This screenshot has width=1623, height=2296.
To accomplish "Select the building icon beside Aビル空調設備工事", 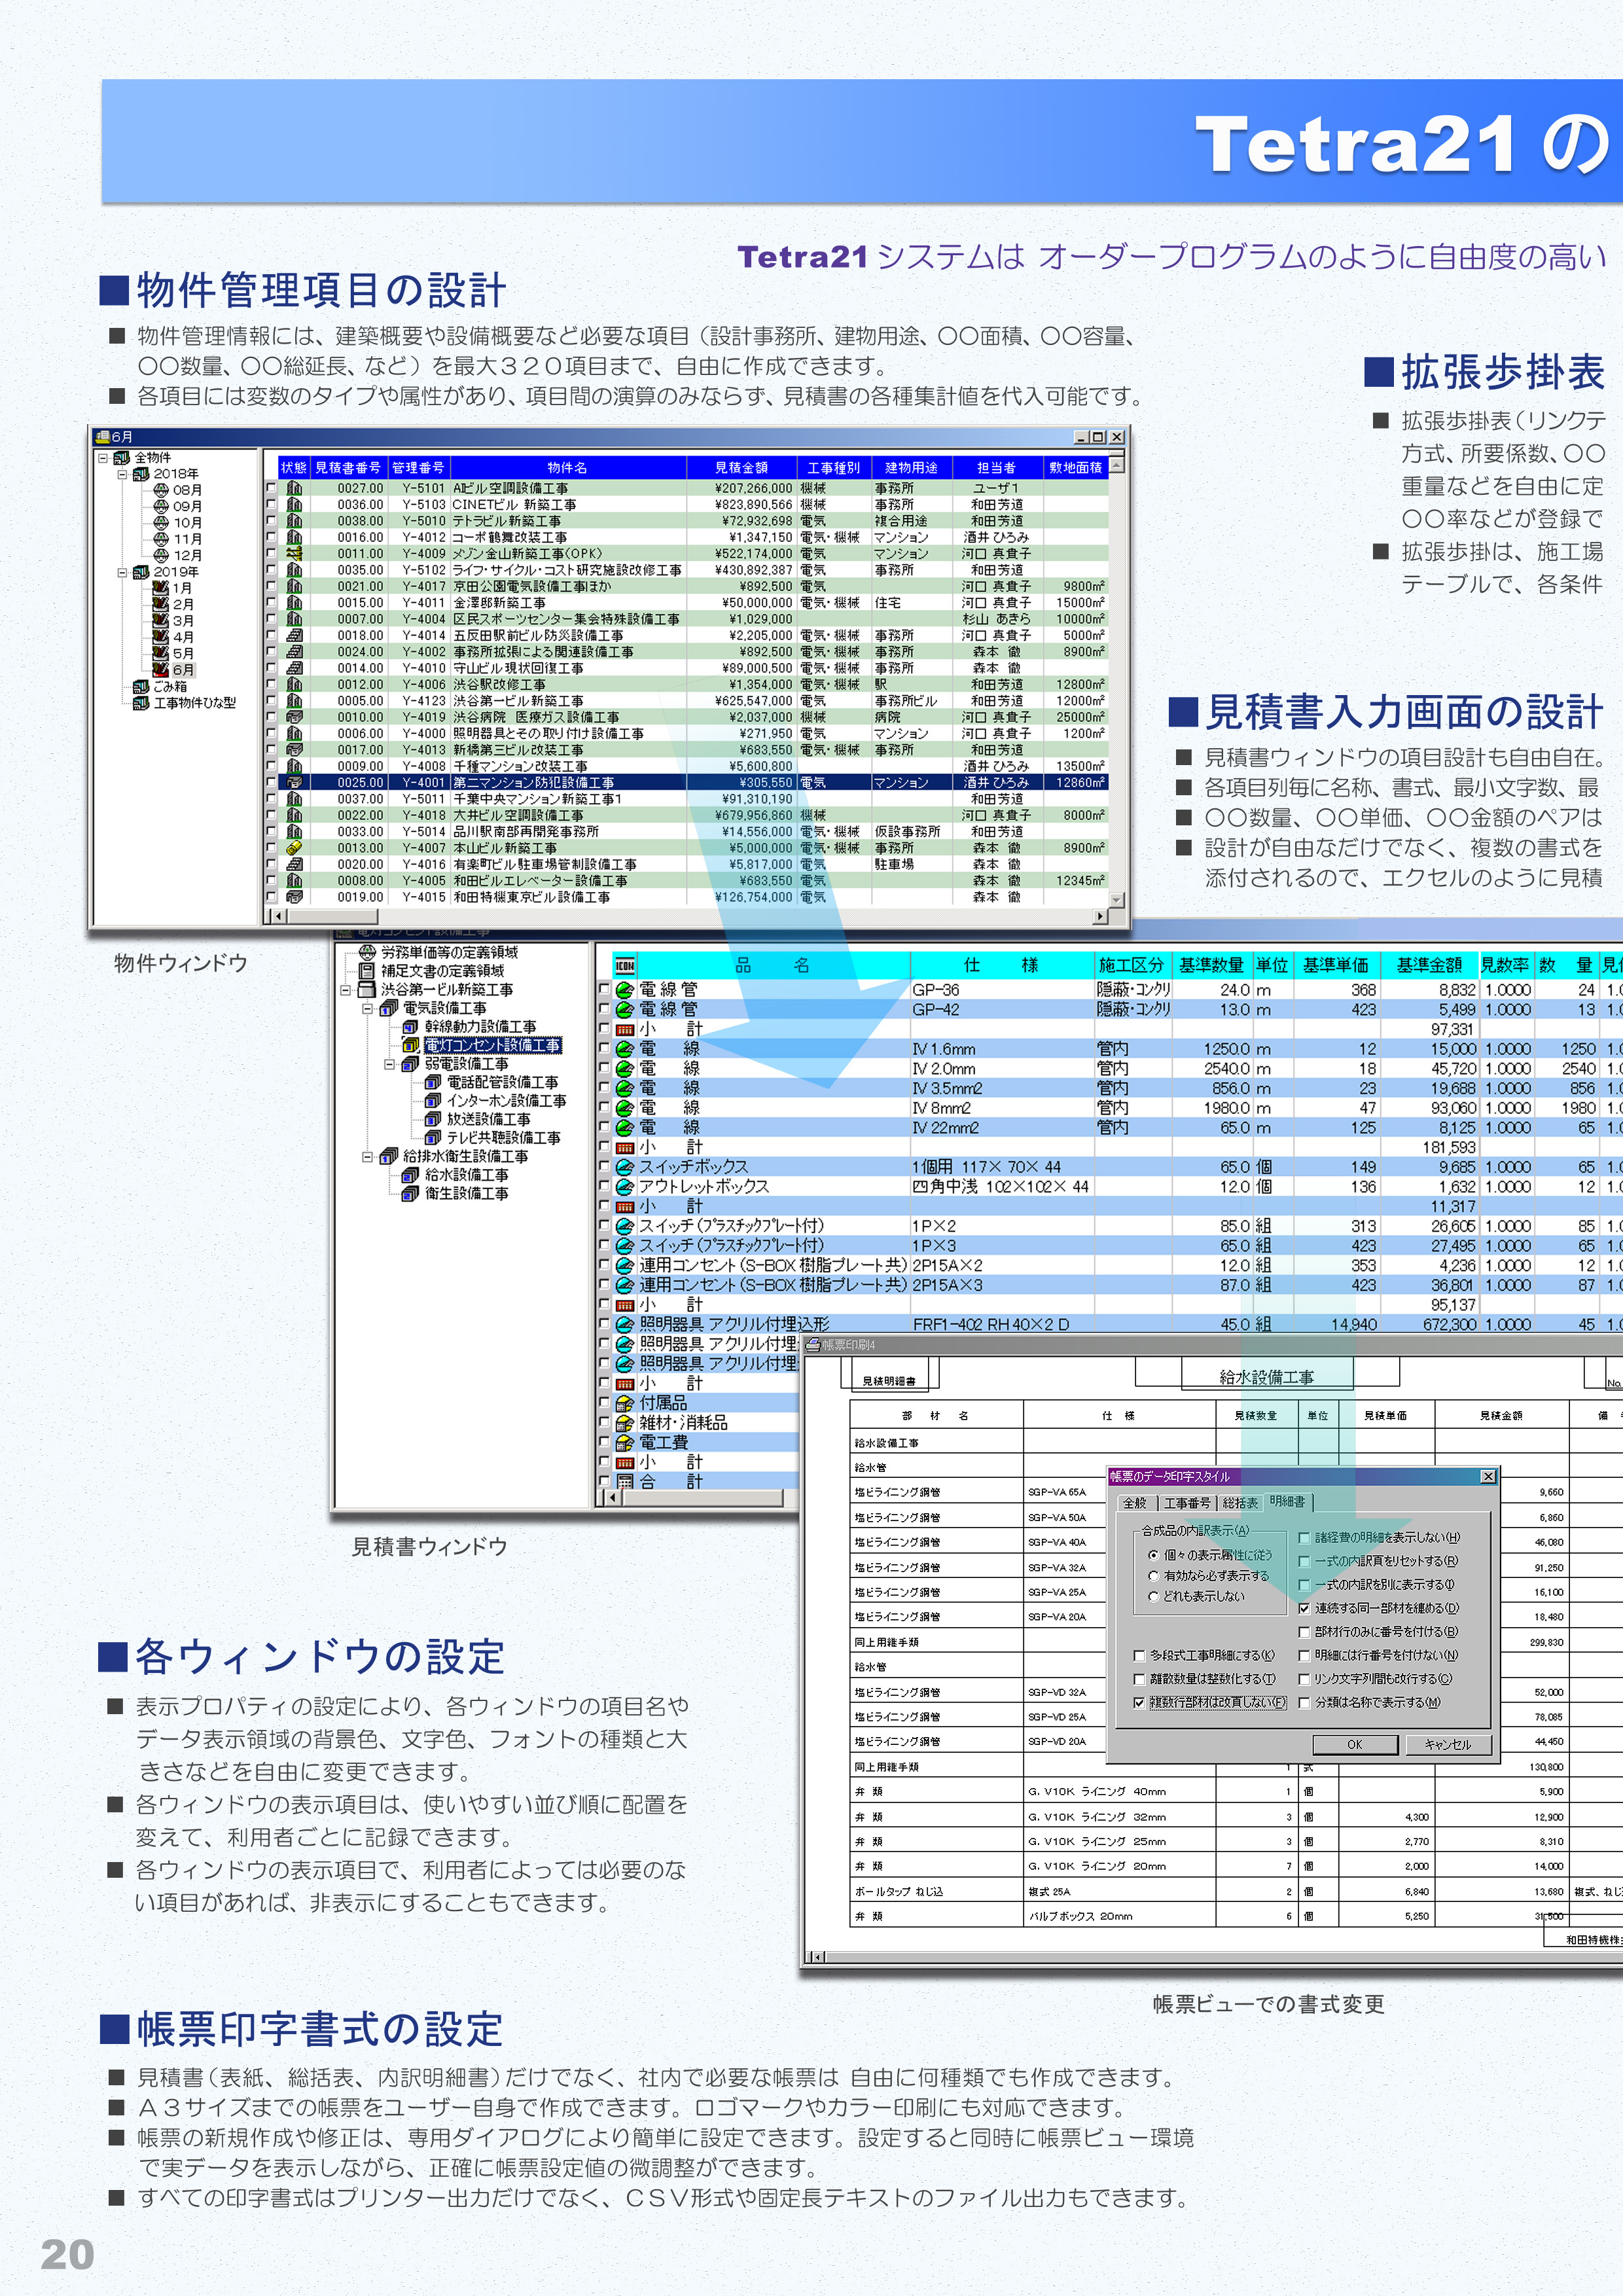I will tap(293, 489).
